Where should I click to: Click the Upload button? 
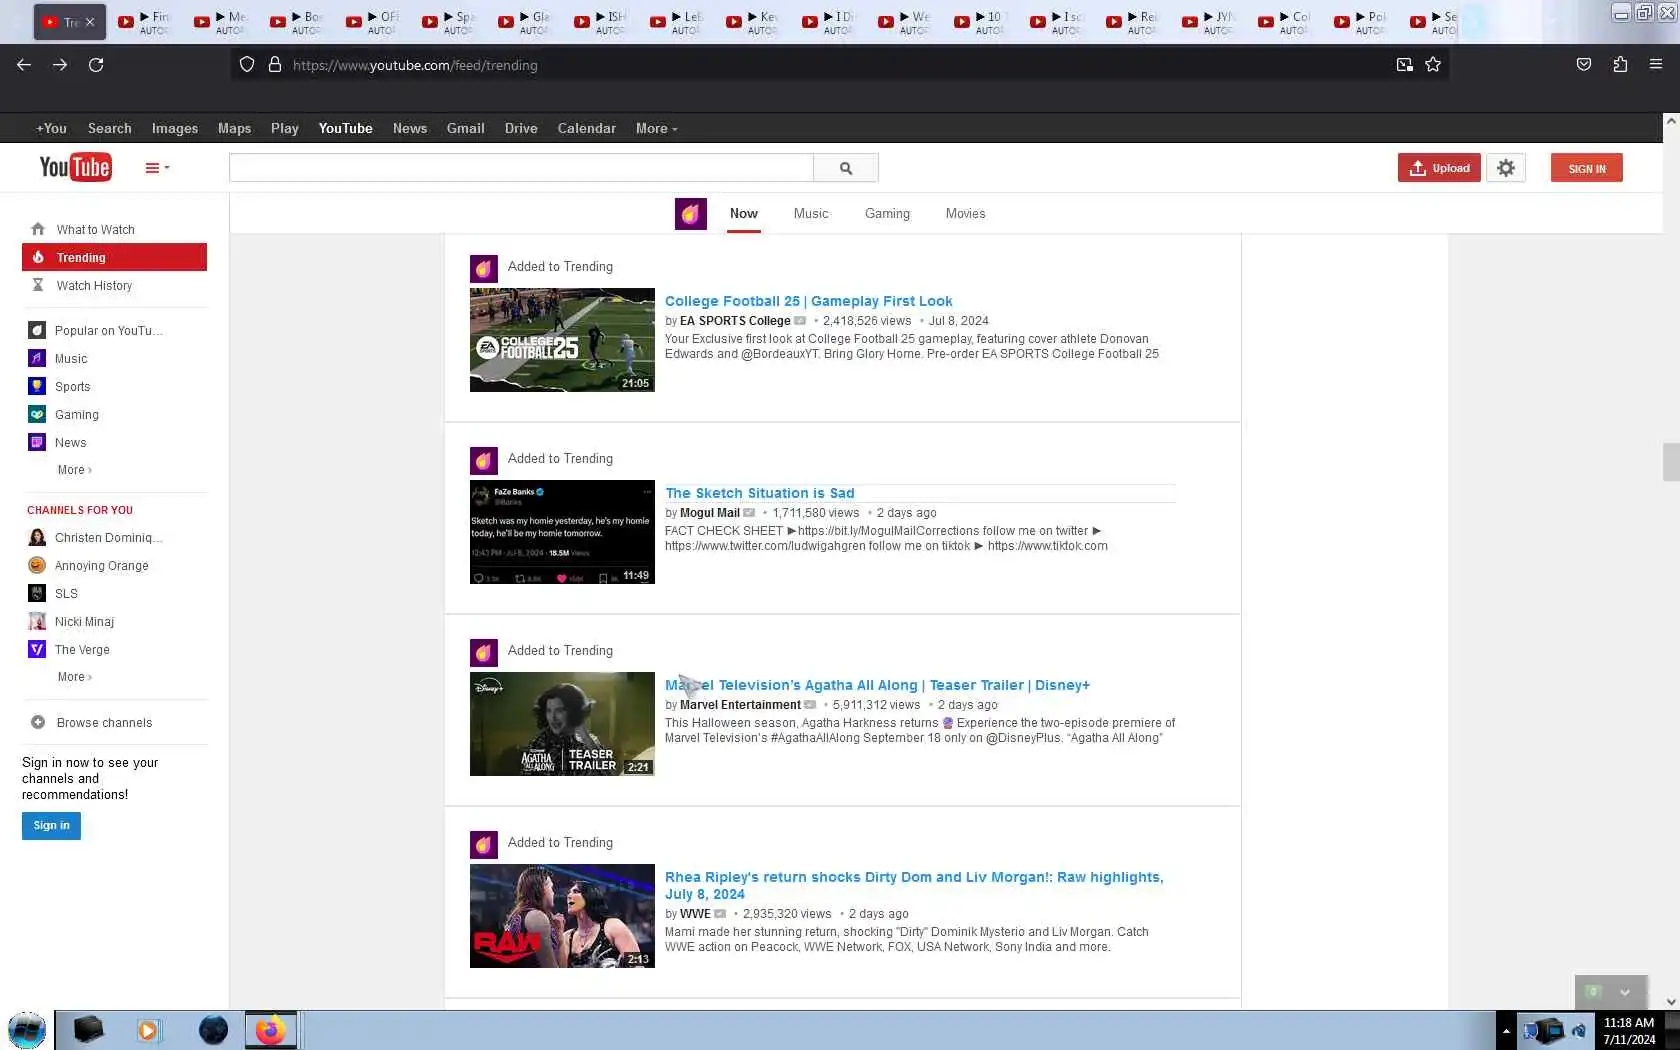1439,168
